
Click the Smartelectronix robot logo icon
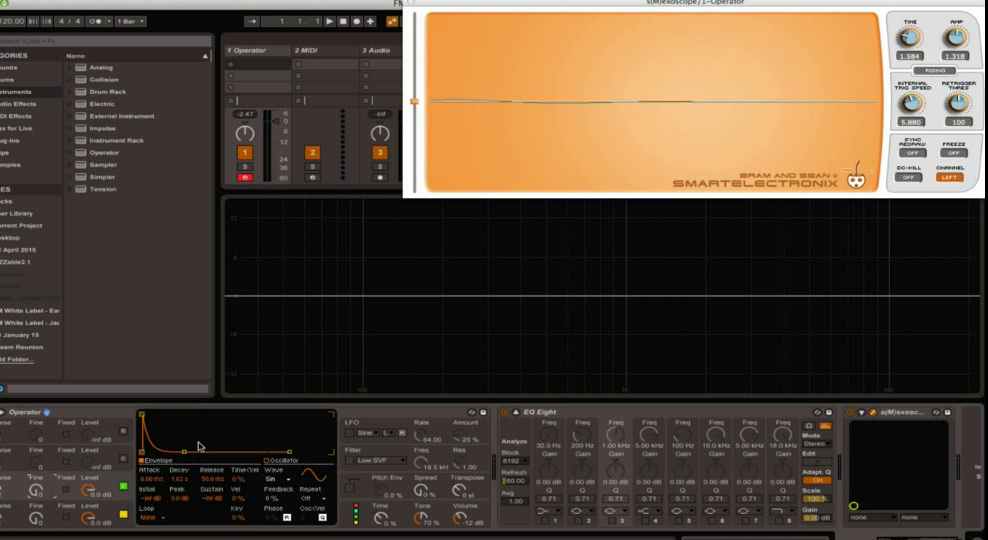[856, 178]
